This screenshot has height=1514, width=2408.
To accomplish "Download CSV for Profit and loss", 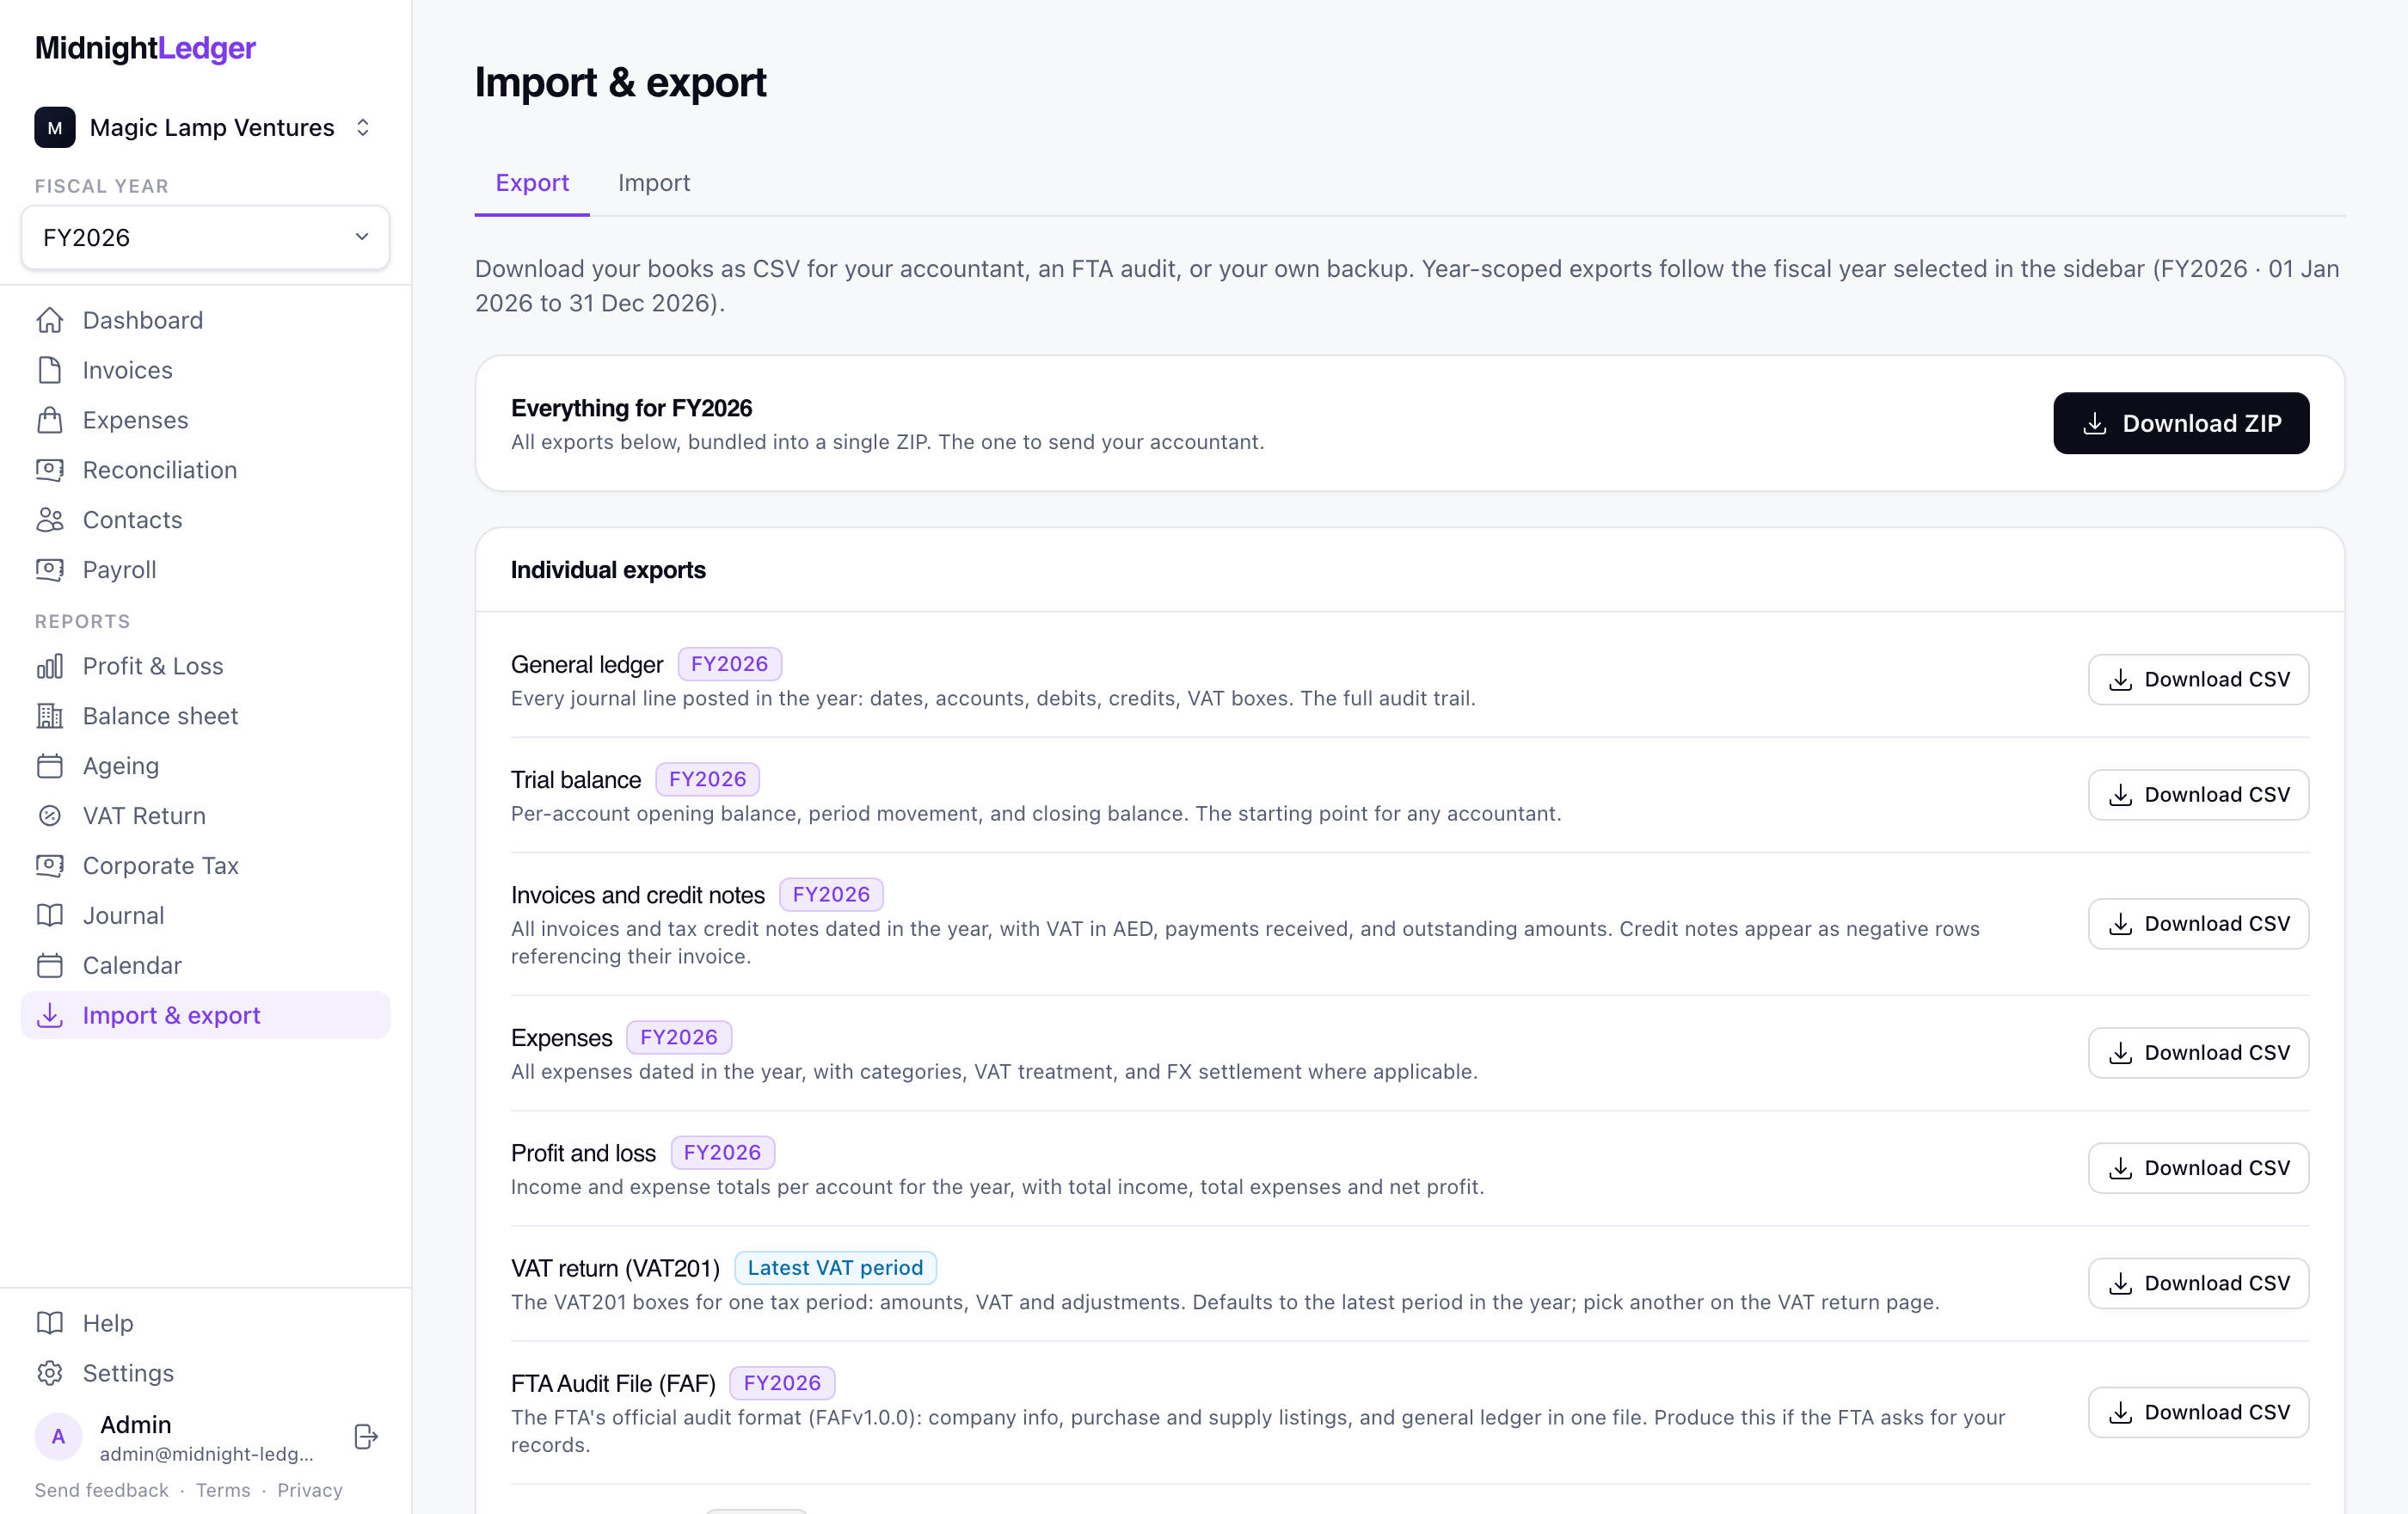I will pyautogui.click(x=2198, y=1168).
